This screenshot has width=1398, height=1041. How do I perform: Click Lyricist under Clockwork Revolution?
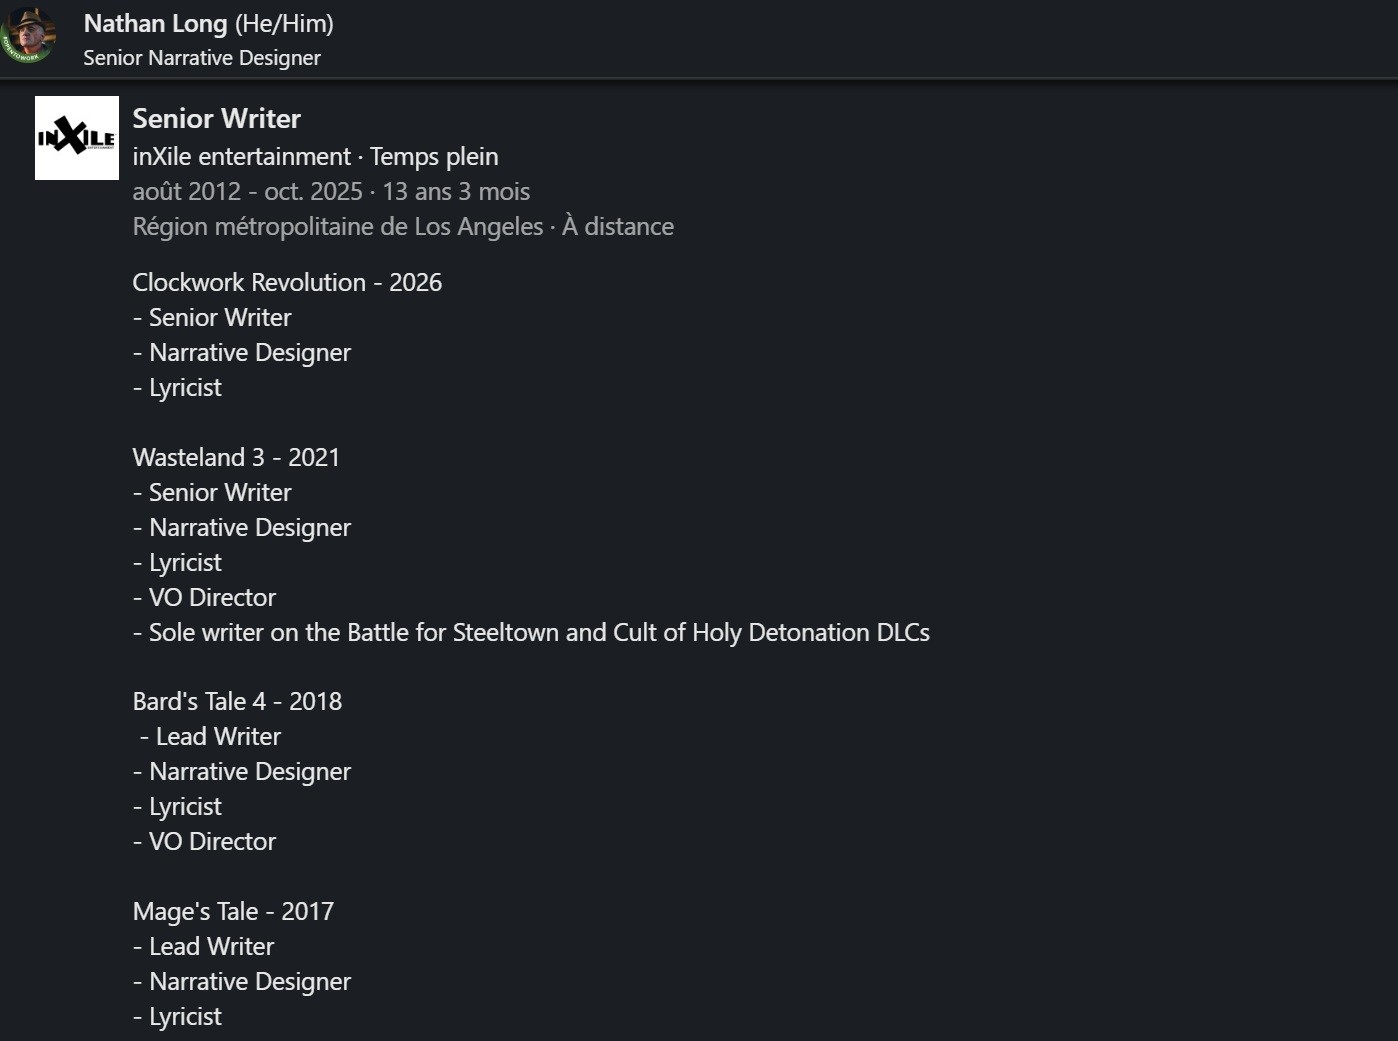[185, 388]
